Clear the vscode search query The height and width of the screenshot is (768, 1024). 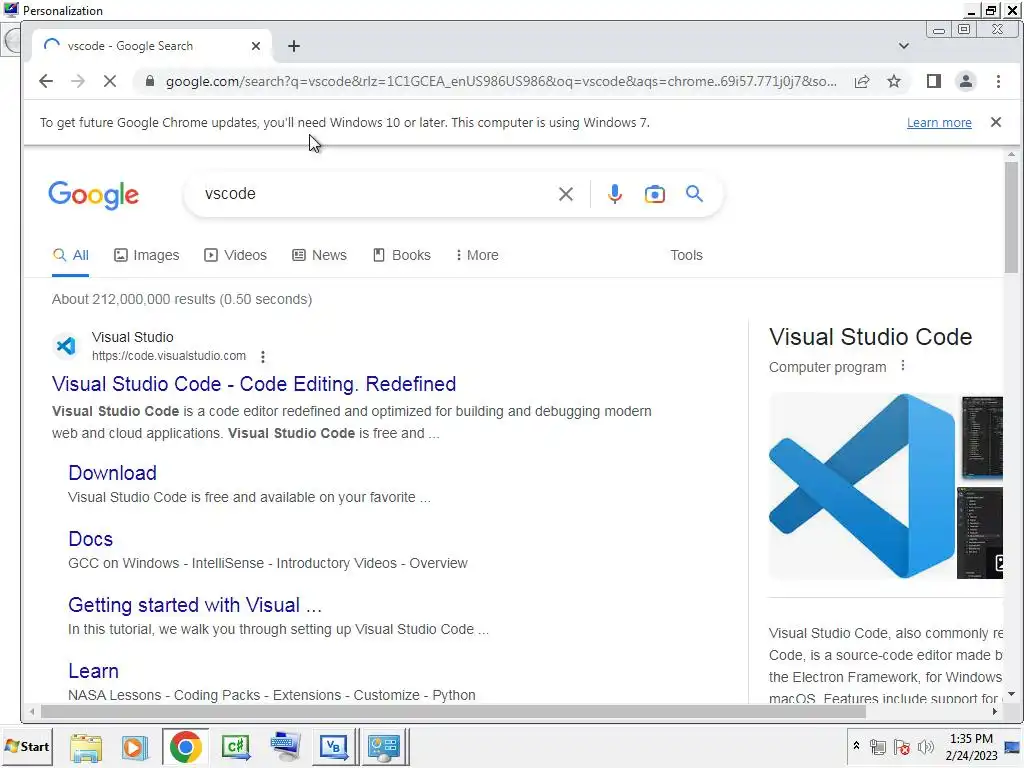(566, 194)
